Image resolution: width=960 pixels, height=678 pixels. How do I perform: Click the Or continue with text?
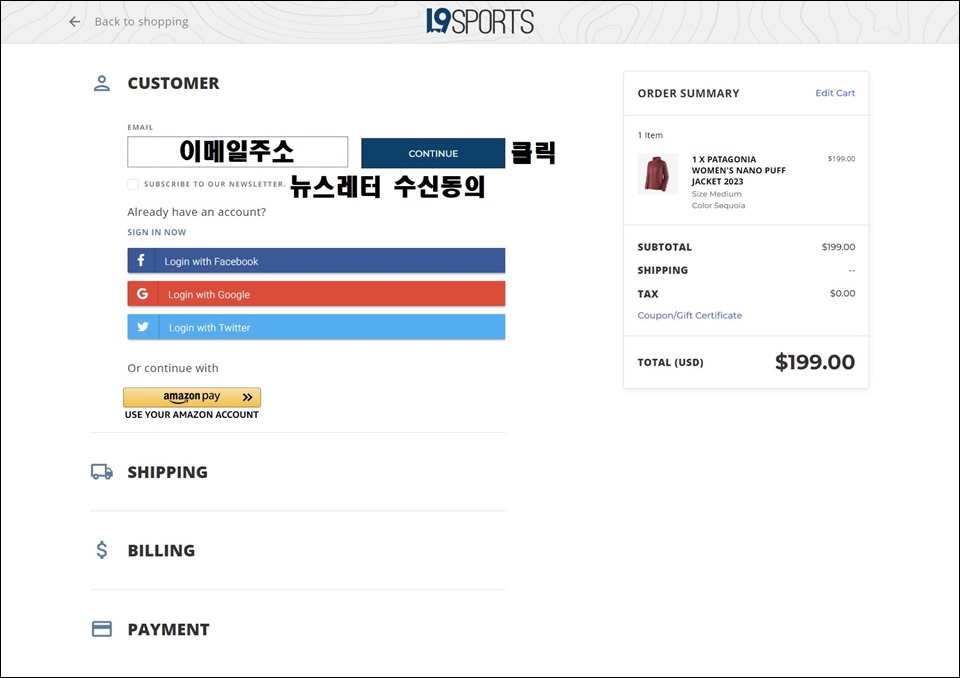(173, 368)
